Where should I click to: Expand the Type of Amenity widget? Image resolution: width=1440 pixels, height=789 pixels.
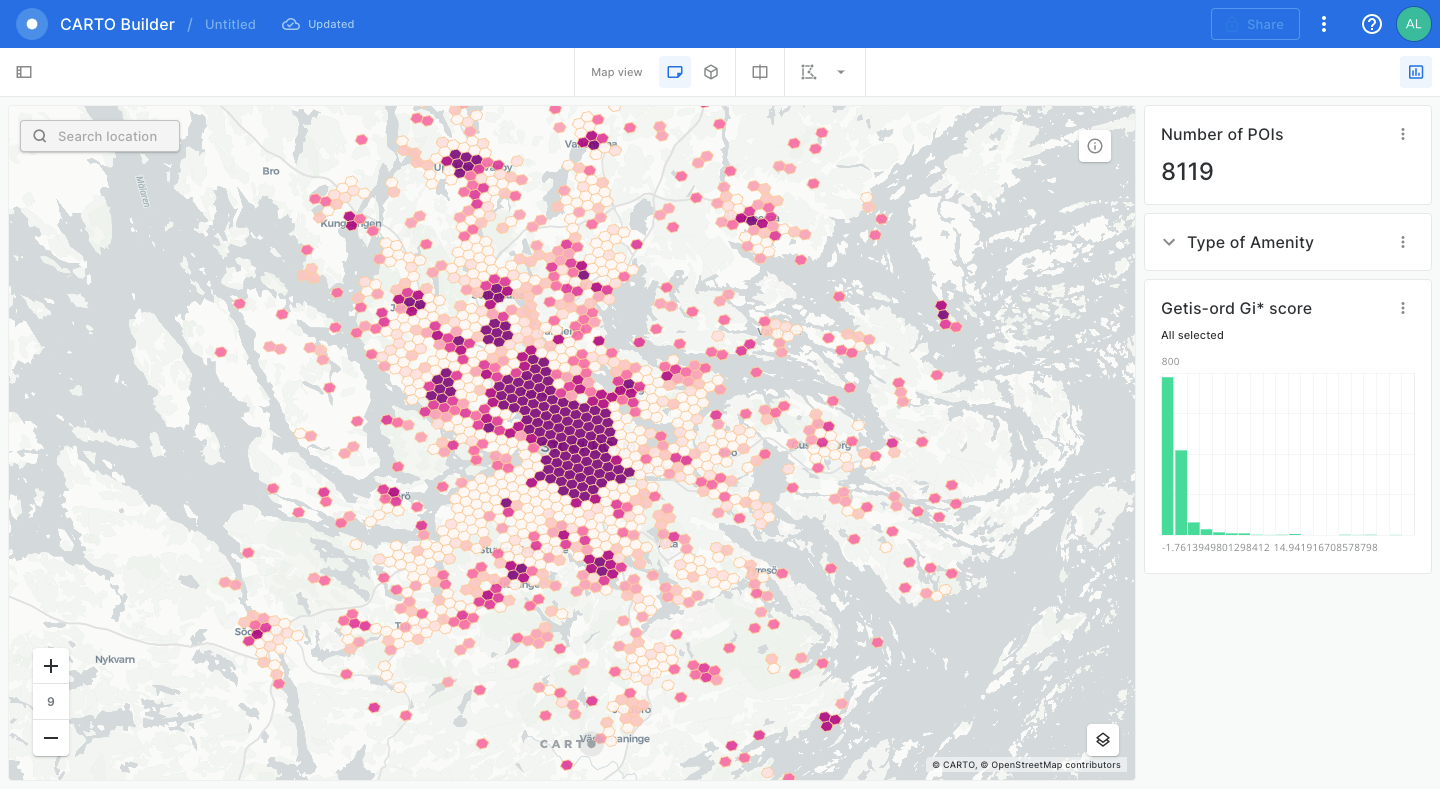coord(1169,242)
